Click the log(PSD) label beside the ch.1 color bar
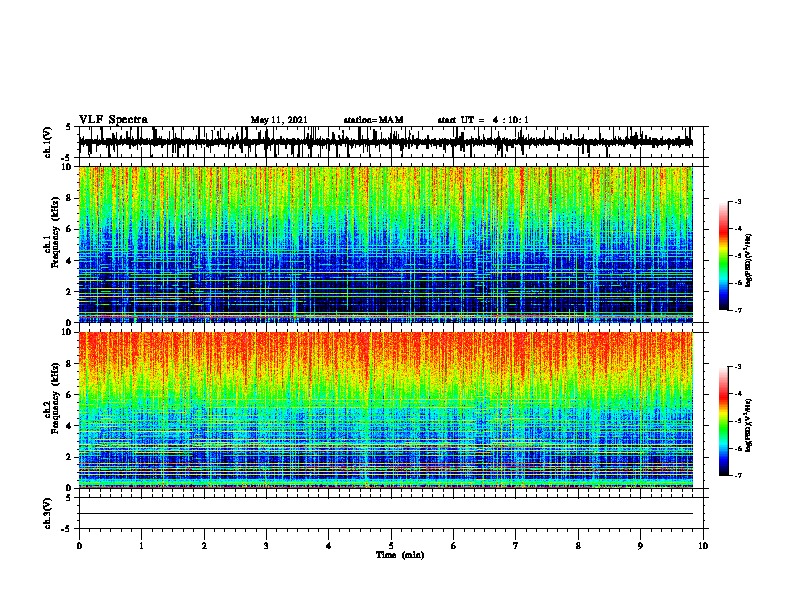The width and height of the screenshot is (792, 612). tap(748, 260)
